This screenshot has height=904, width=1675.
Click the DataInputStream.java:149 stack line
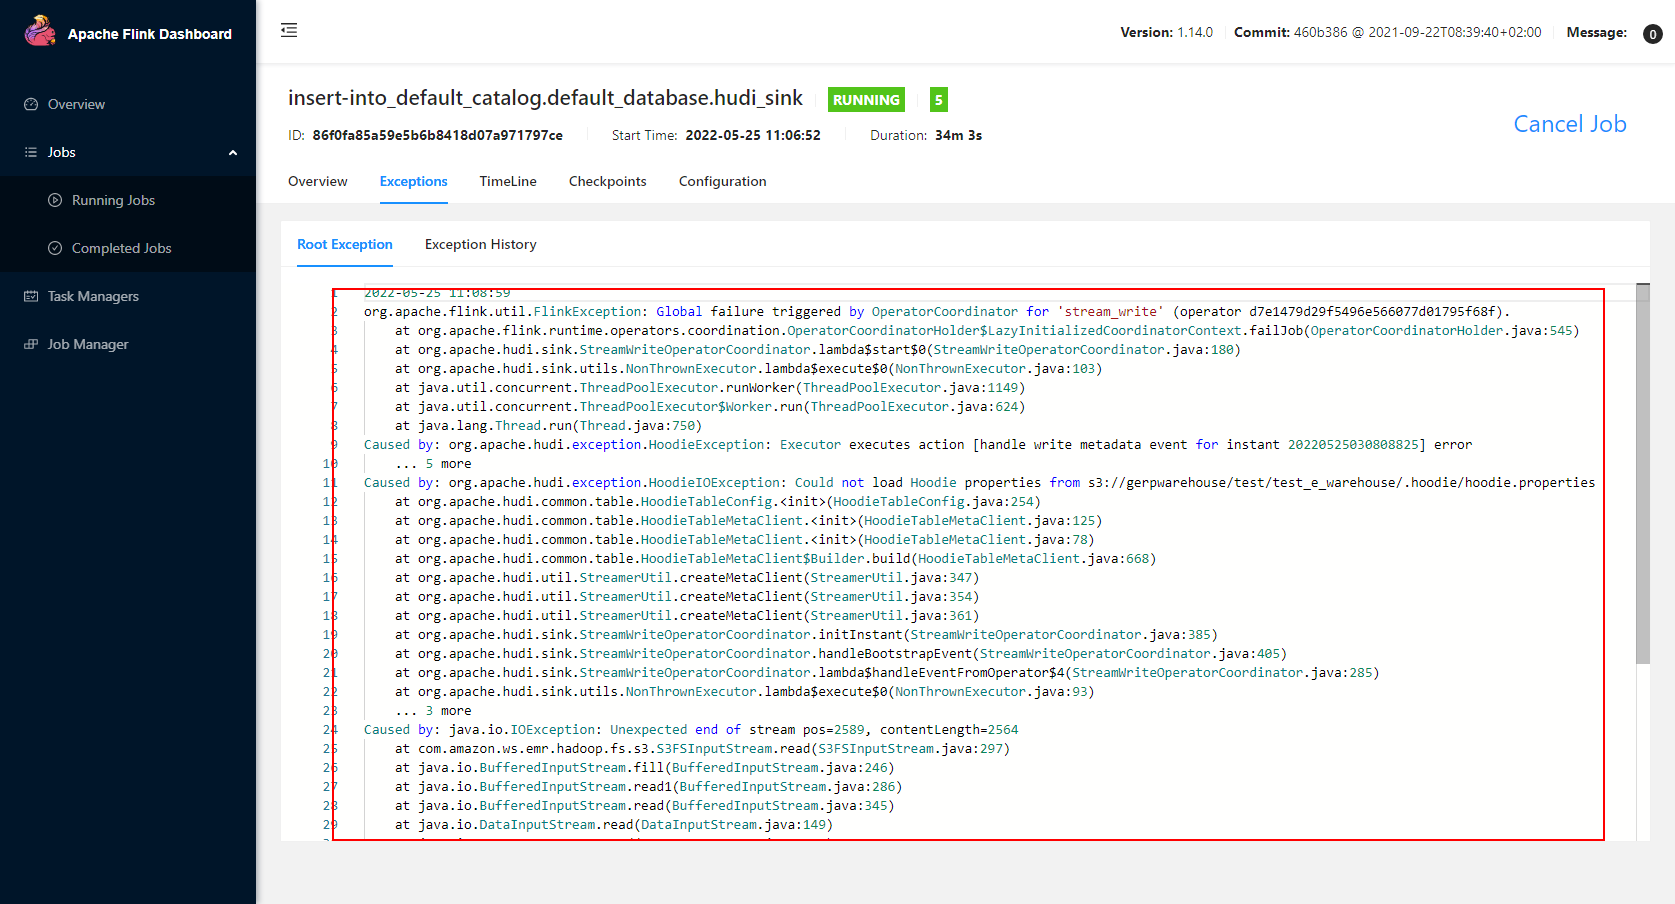tap(613, 825)
